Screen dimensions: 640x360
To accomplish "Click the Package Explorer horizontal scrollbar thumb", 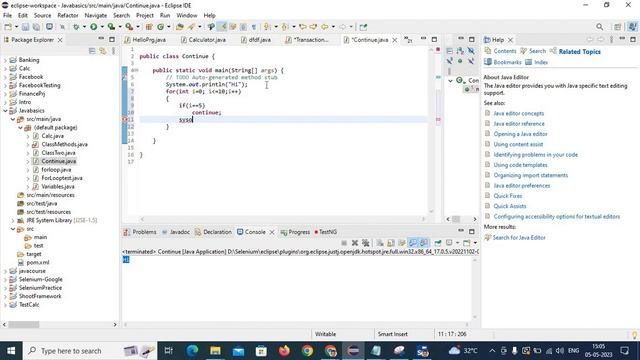I will [24, 324].
